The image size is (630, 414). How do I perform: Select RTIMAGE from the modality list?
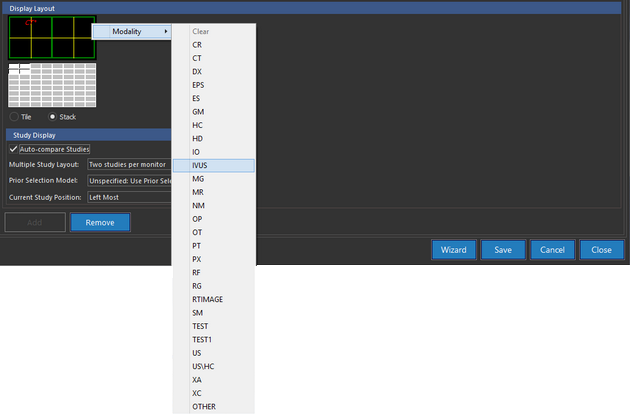coord(209,299)
